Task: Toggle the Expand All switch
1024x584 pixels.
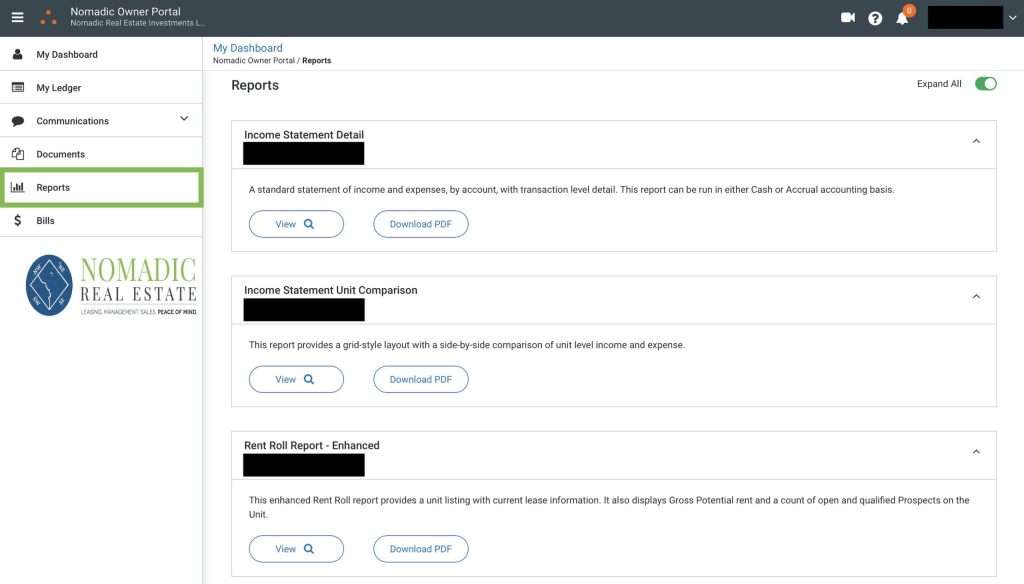Action: click(985, 84)
